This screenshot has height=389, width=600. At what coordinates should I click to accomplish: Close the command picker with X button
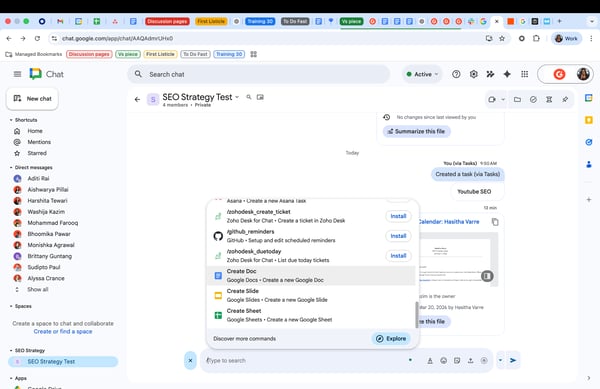coord(190,360)
